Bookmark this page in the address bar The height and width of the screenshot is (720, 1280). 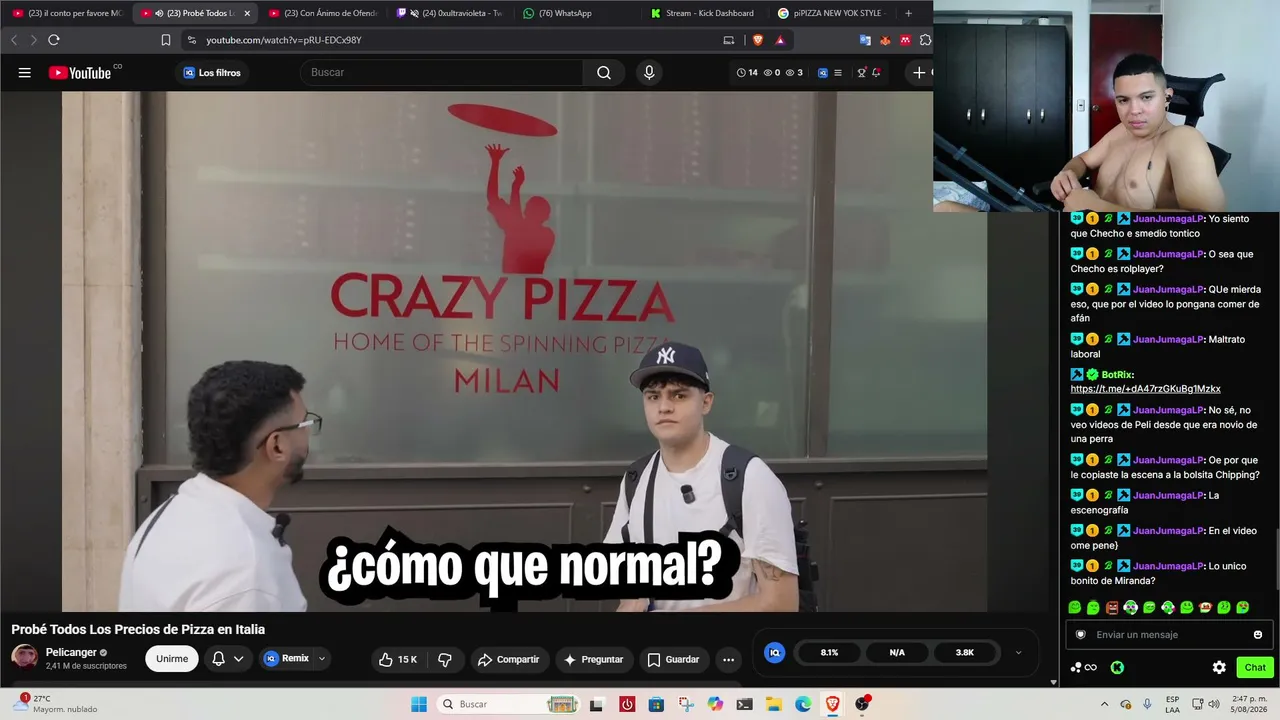tap(166, 40)
